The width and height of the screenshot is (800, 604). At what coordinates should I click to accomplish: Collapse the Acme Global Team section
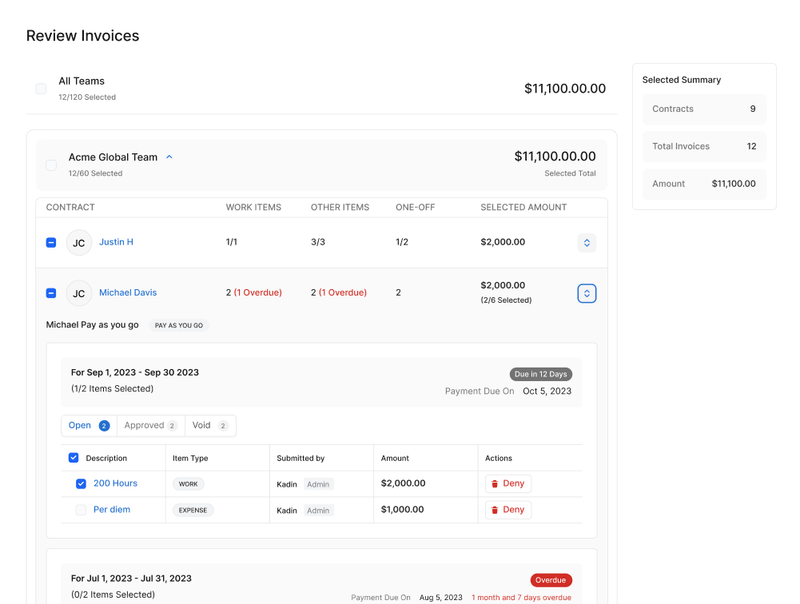pyautogui.click(x=169, y=157)
